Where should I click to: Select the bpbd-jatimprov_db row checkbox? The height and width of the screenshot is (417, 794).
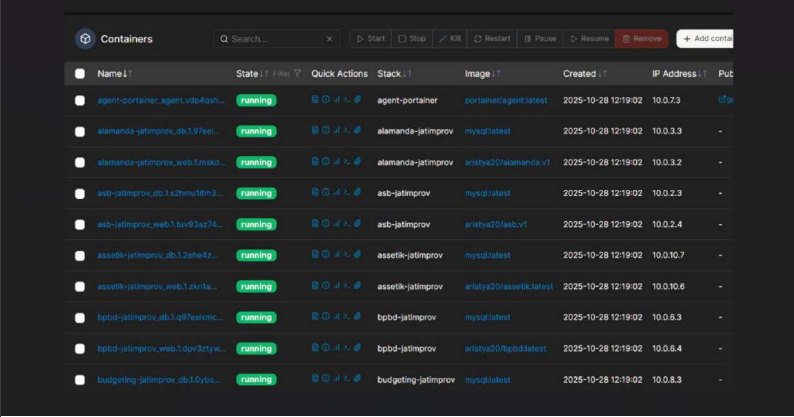(x=80, y=318)
